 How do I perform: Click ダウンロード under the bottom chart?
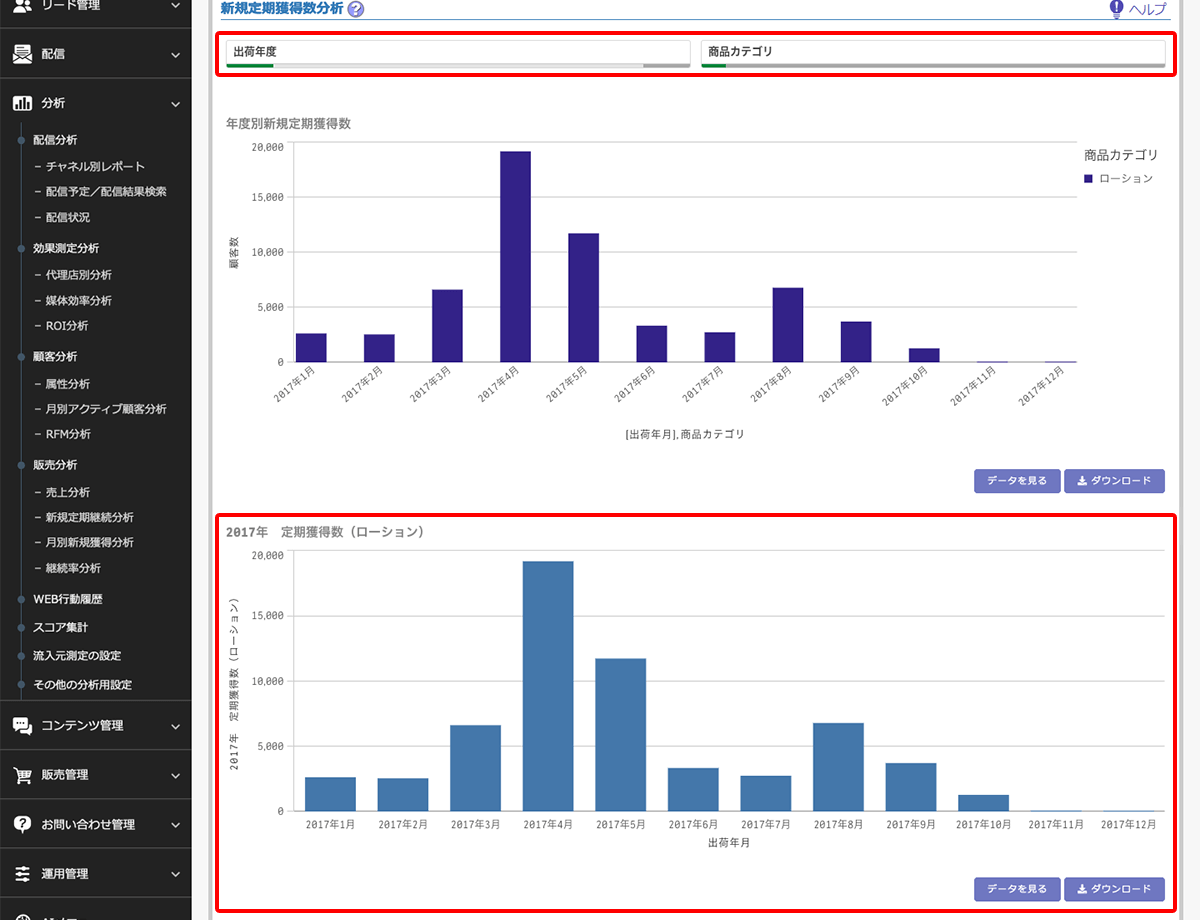(1114, 889)
